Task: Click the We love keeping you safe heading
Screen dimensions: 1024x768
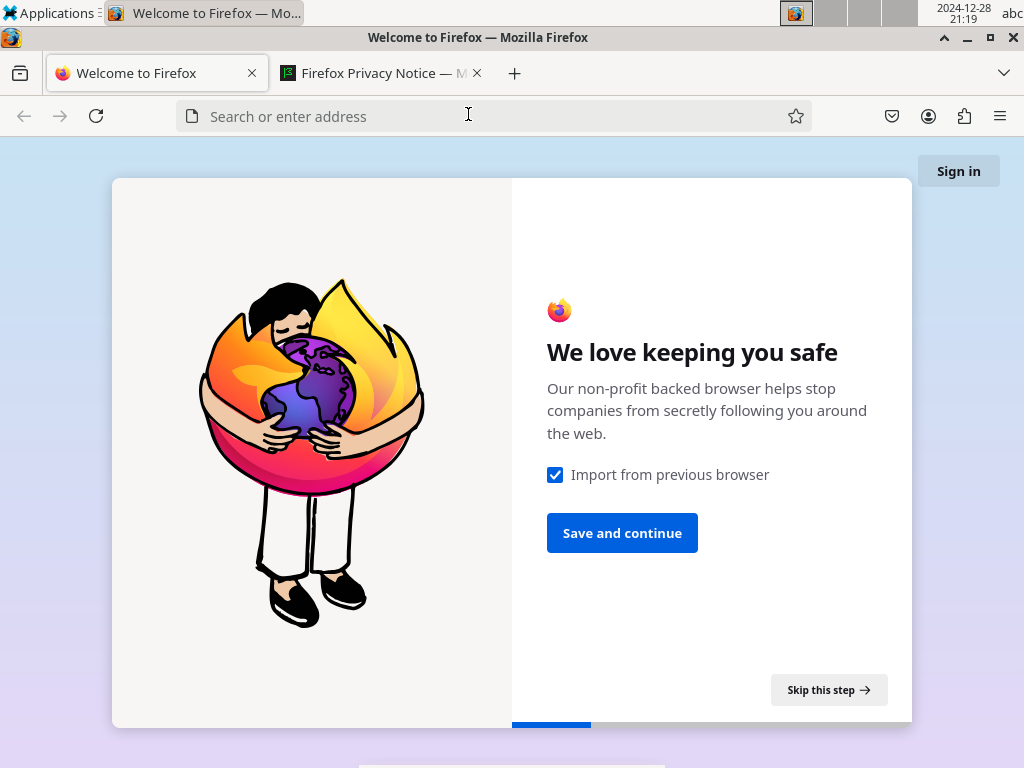Action: [692, 353]
